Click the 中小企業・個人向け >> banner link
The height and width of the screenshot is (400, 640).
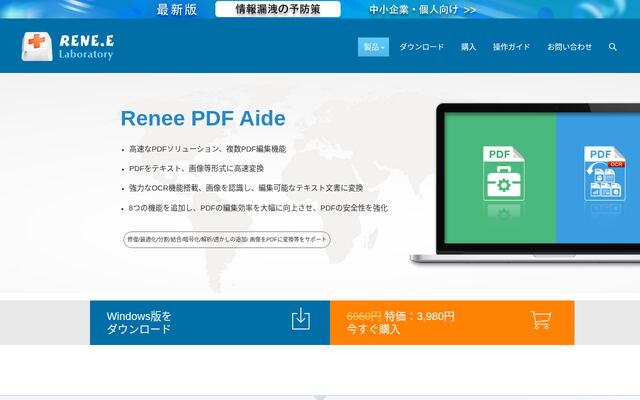point(423,9)
